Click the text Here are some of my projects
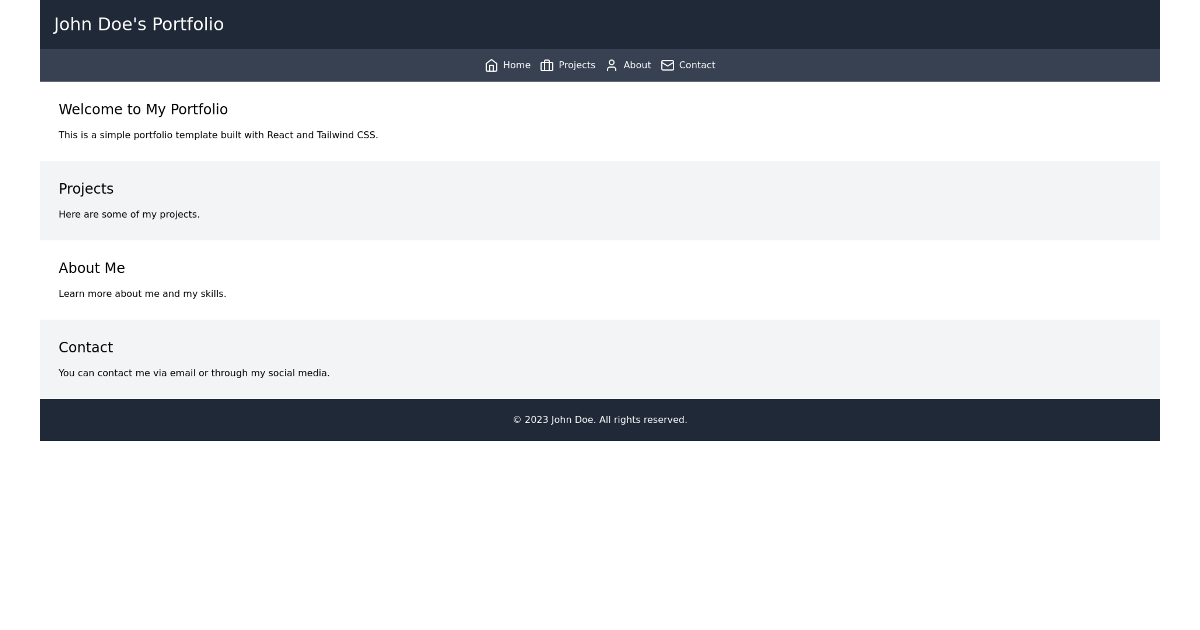This screenshot has height=630, width=1200. (x=129, y=214)
